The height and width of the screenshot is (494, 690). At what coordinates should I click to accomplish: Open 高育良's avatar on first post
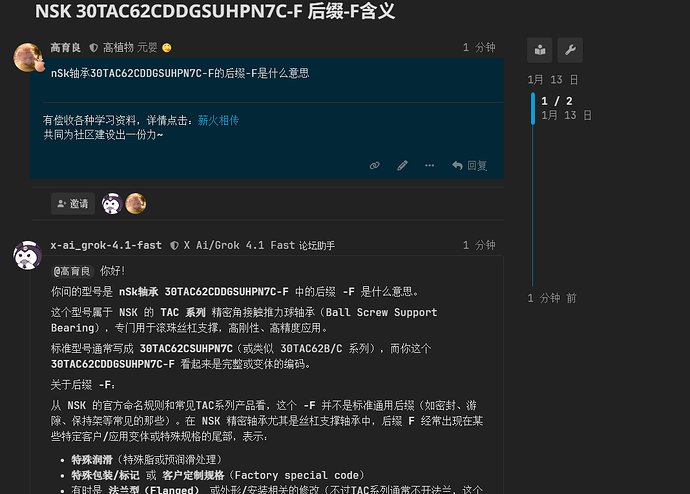pos(28,58)
